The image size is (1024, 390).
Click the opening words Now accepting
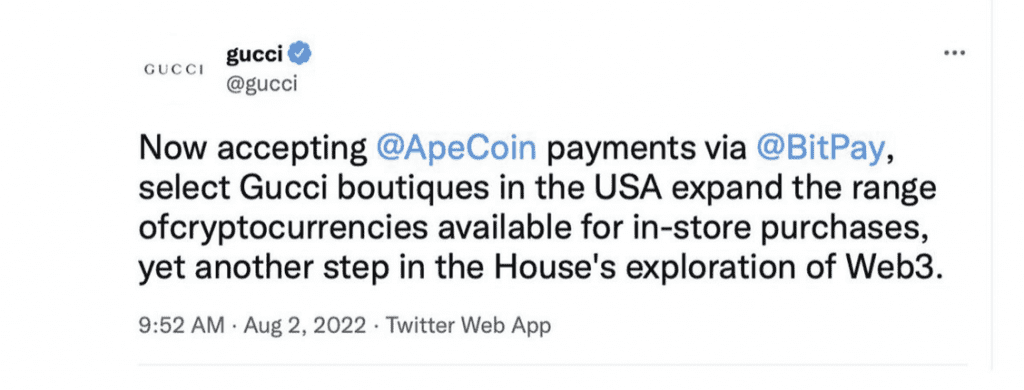[x=253, y=151]
